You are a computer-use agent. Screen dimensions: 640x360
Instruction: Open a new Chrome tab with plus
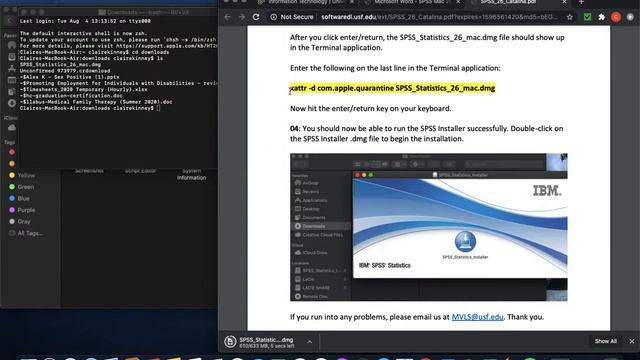pos(581,2)
